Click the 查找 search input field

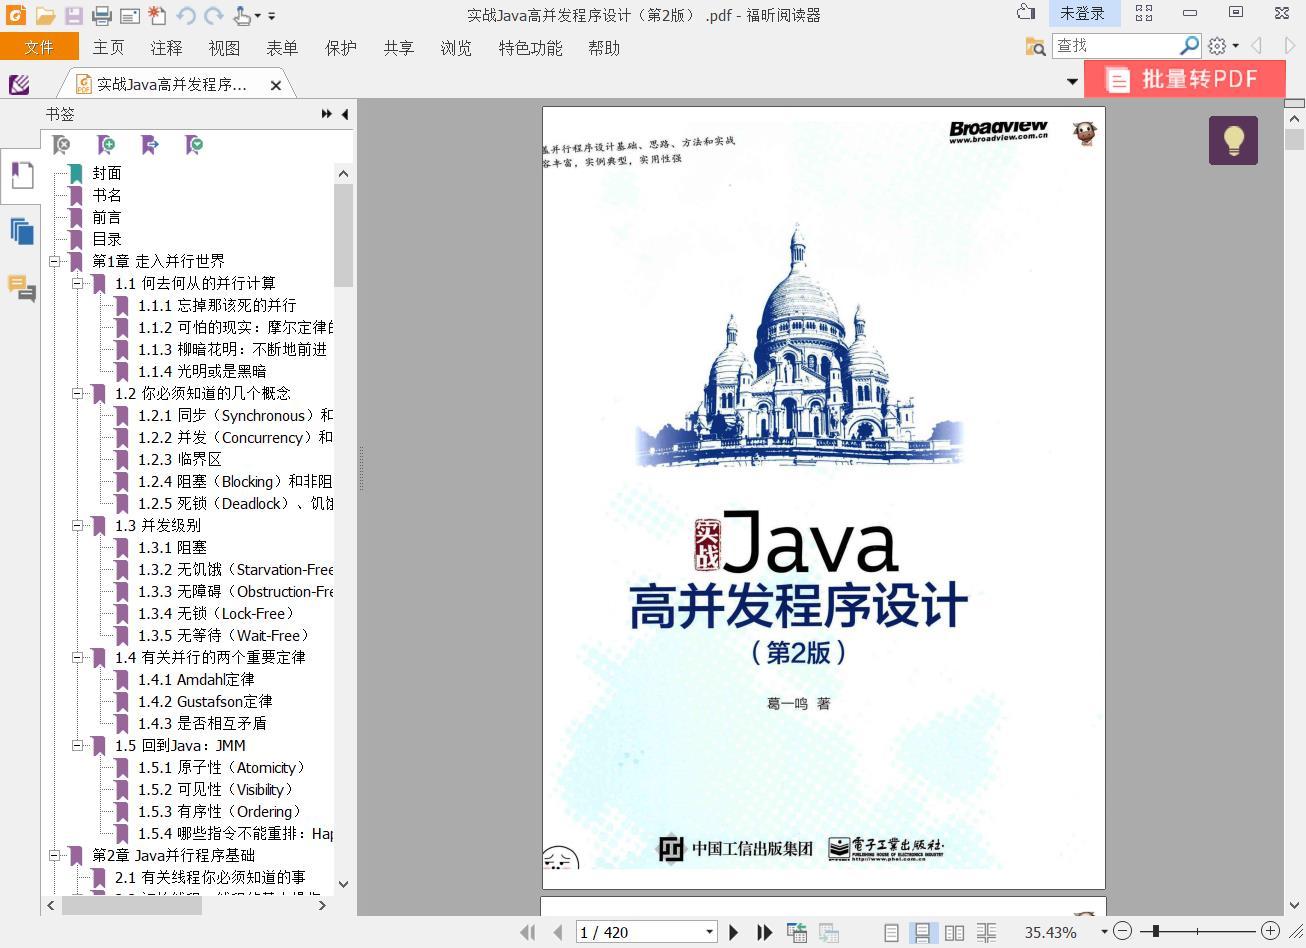point(1115,46)
